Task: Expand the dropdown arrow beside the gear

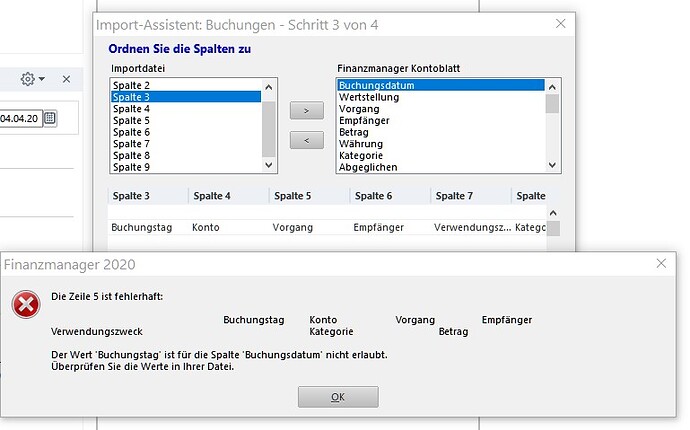Action: click(41, 79)
